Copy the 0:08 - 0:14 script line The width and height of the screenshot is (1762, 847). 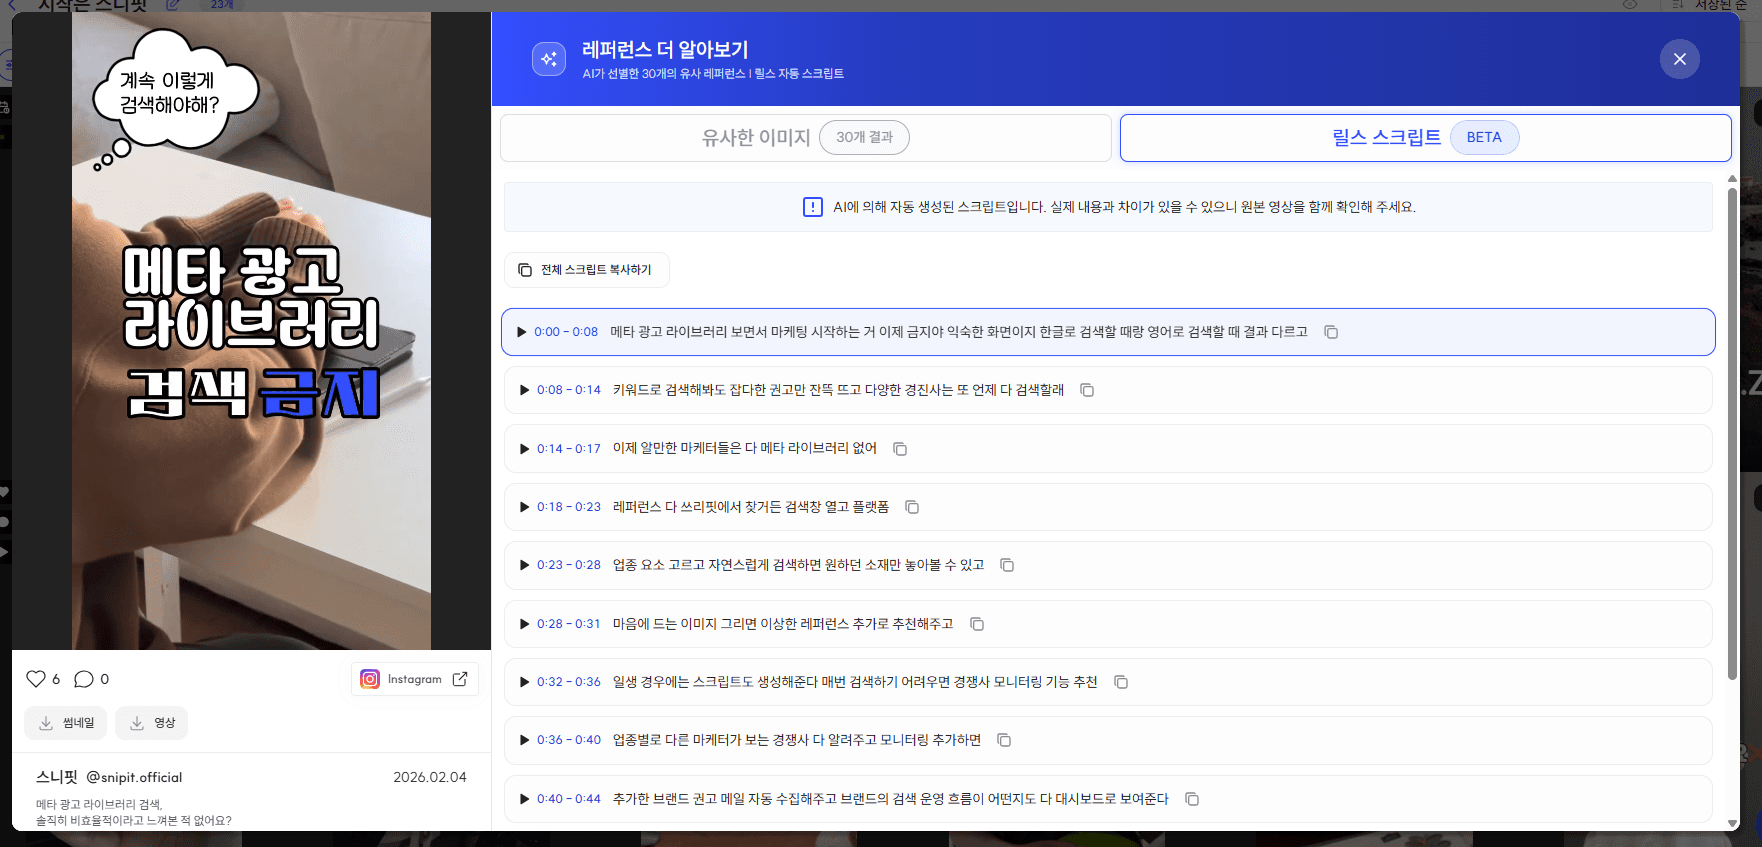(1087, 390)
